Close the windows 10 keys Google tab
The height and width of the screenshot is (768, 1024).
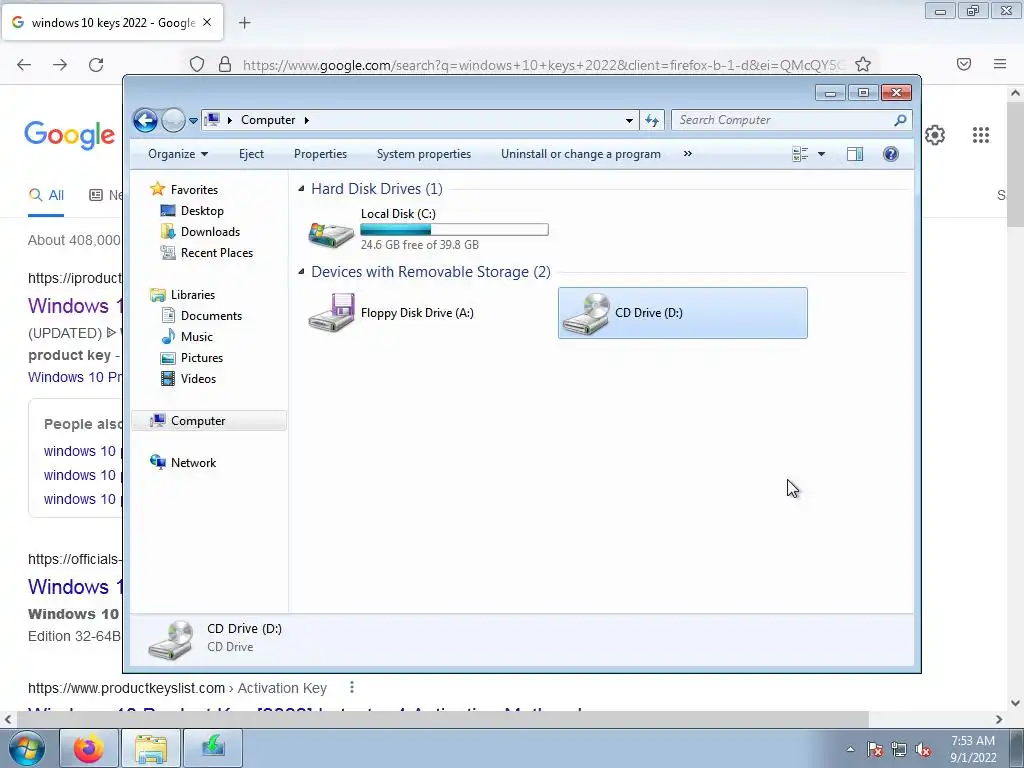click(x=207, y=22)
